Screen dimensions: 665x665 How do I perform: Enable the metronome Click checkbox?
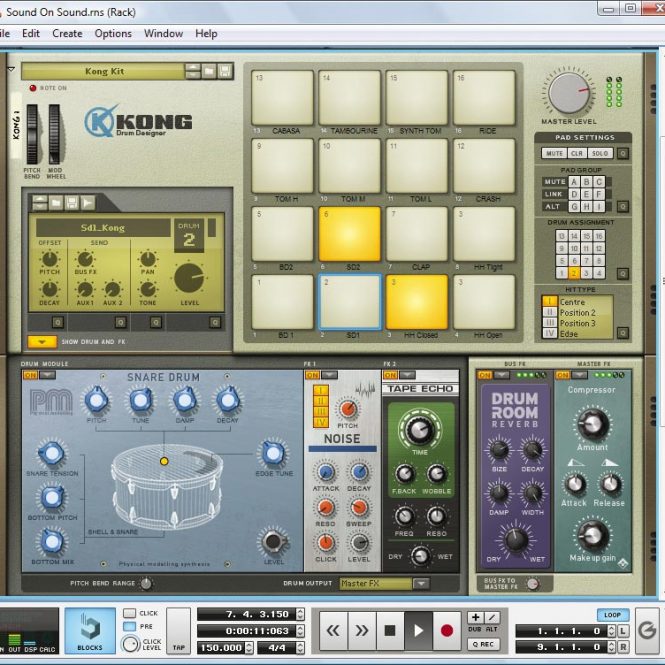(x=129, y=613)
